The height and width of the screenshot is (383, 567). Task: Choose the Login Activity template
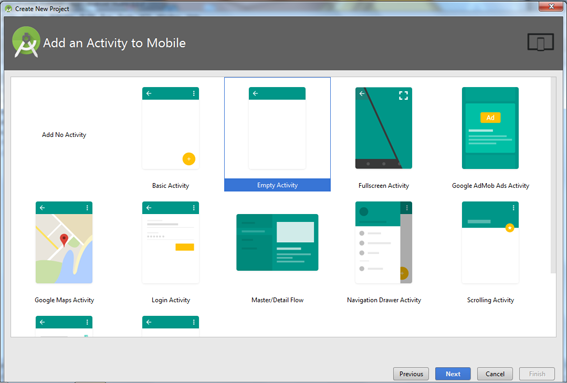170,242
